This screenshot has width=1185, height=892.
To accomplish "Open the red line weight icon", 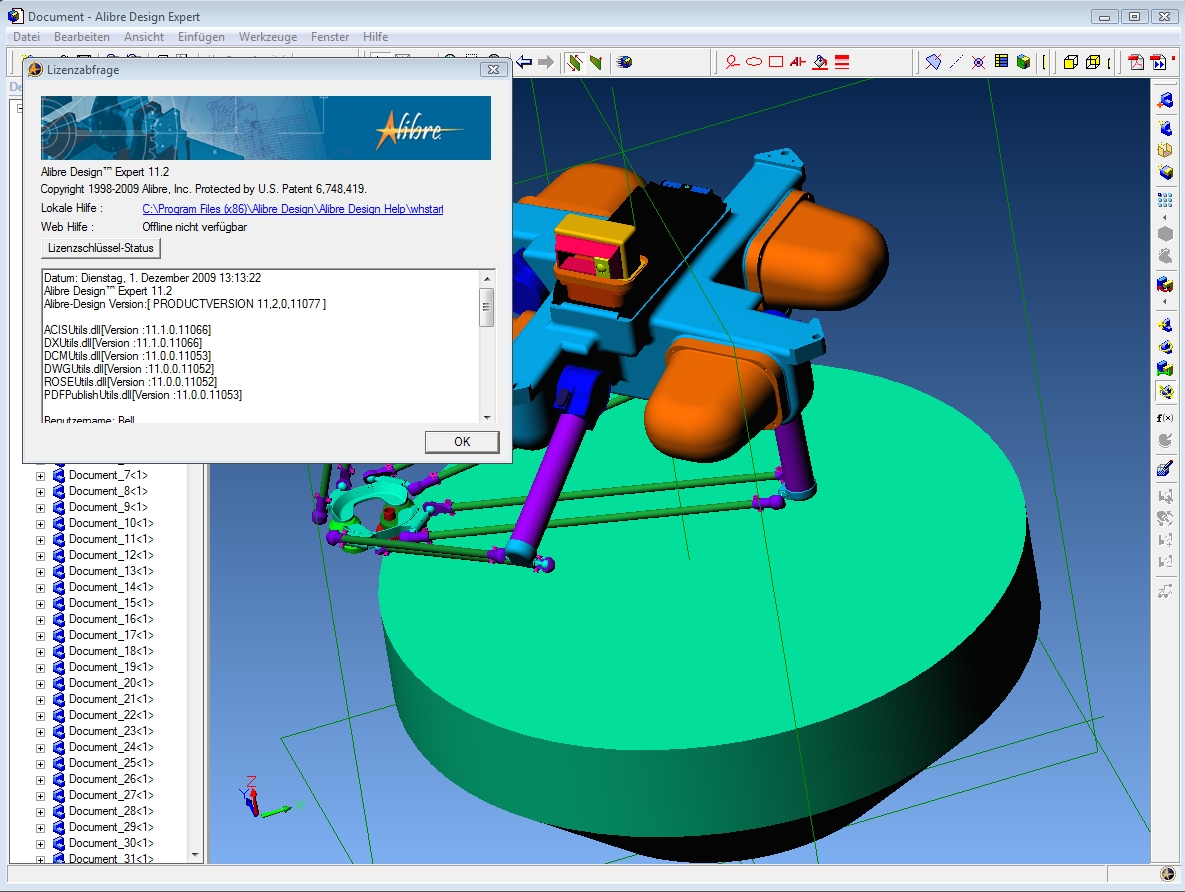I will pyautogui.click(x=842, y=62).
